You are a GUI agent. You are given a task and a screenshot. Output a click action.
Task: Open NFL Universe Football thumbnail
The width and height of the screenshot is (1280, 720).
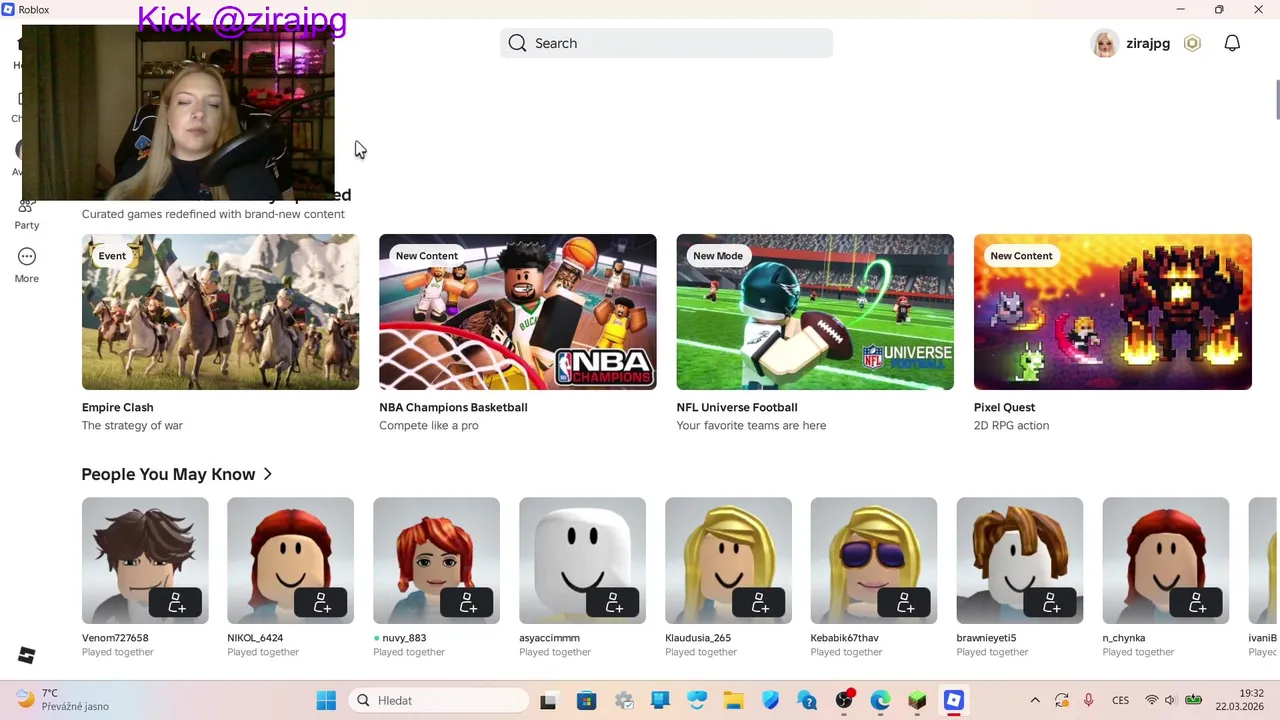(815, 312)
